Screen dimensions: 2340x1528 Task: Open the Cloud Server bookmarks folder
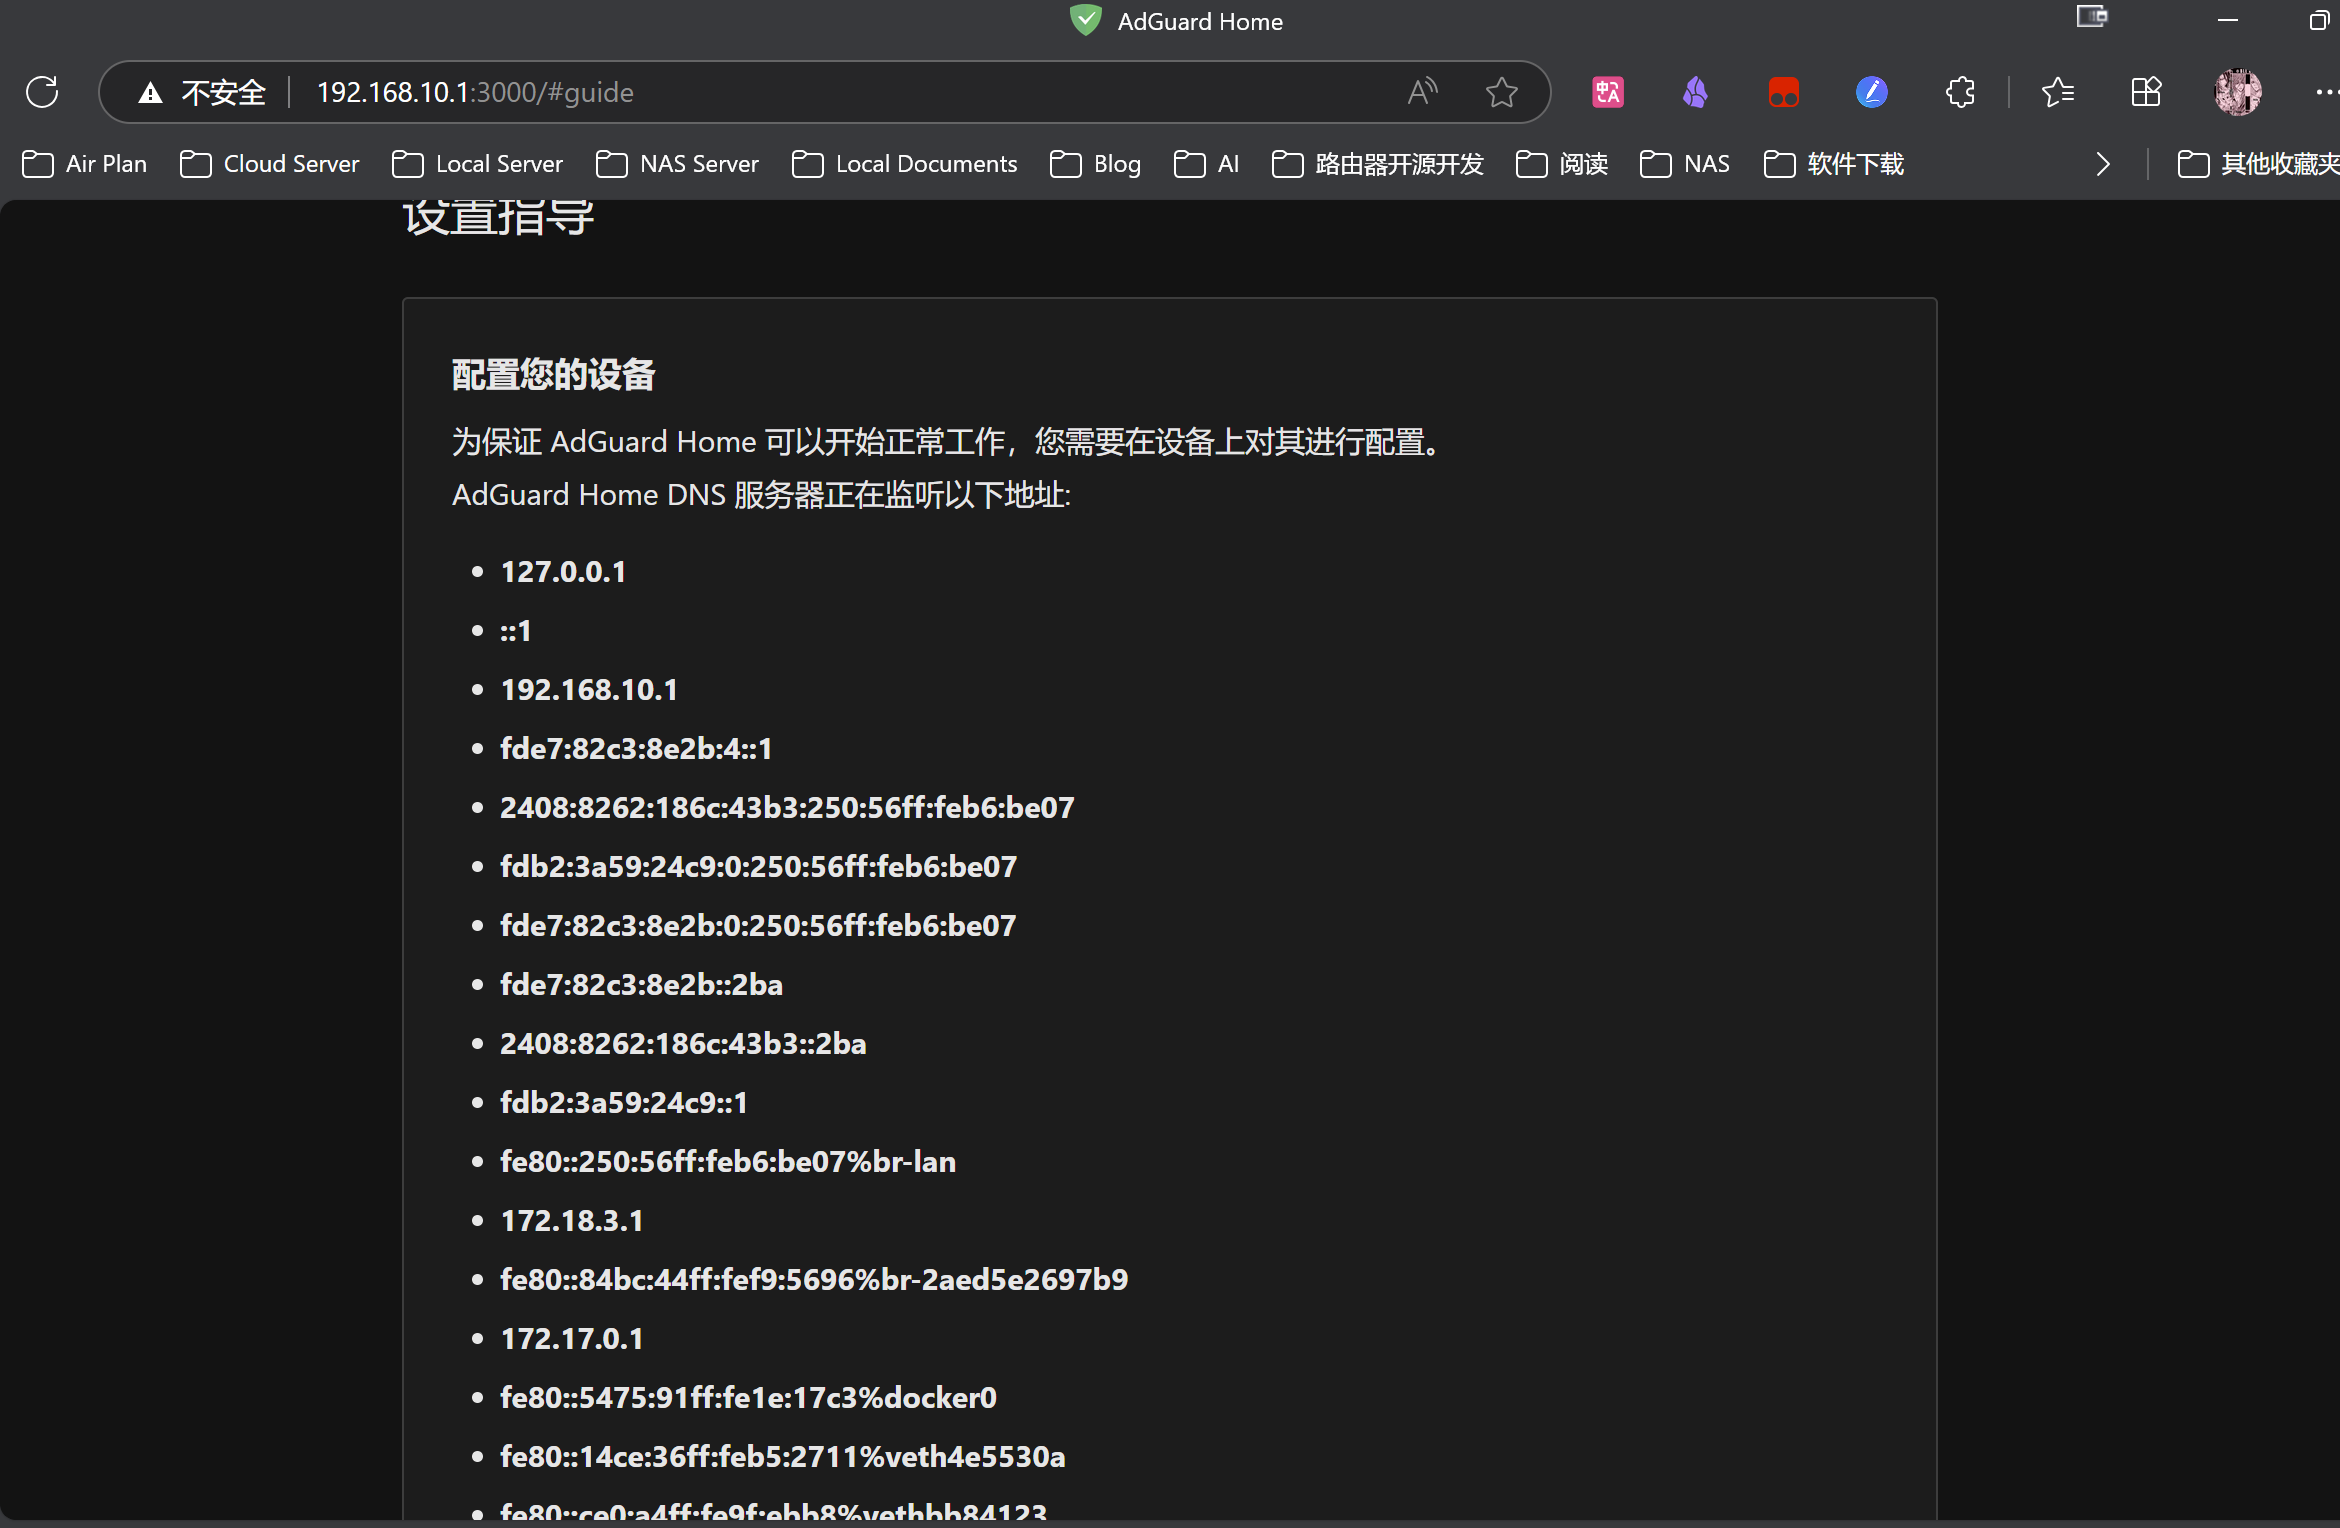(269, 164)
